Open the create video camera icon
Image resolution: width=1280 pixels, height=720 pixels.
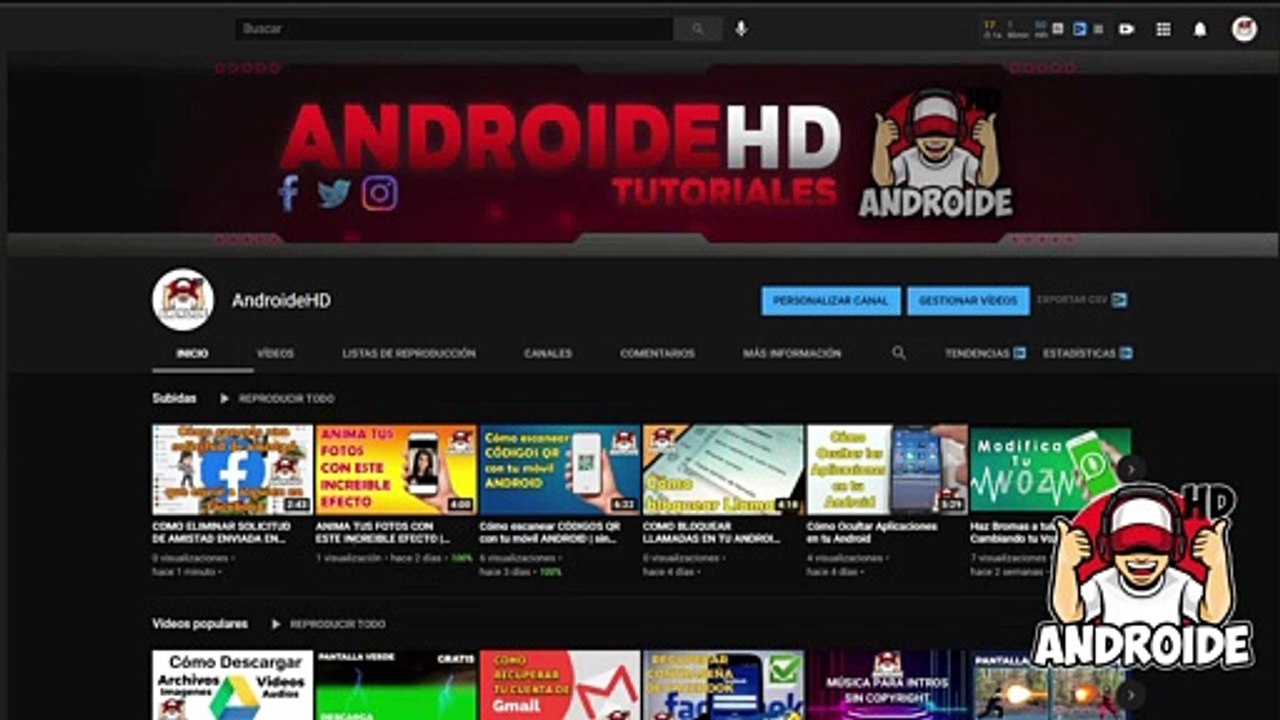click(1126, 29)
